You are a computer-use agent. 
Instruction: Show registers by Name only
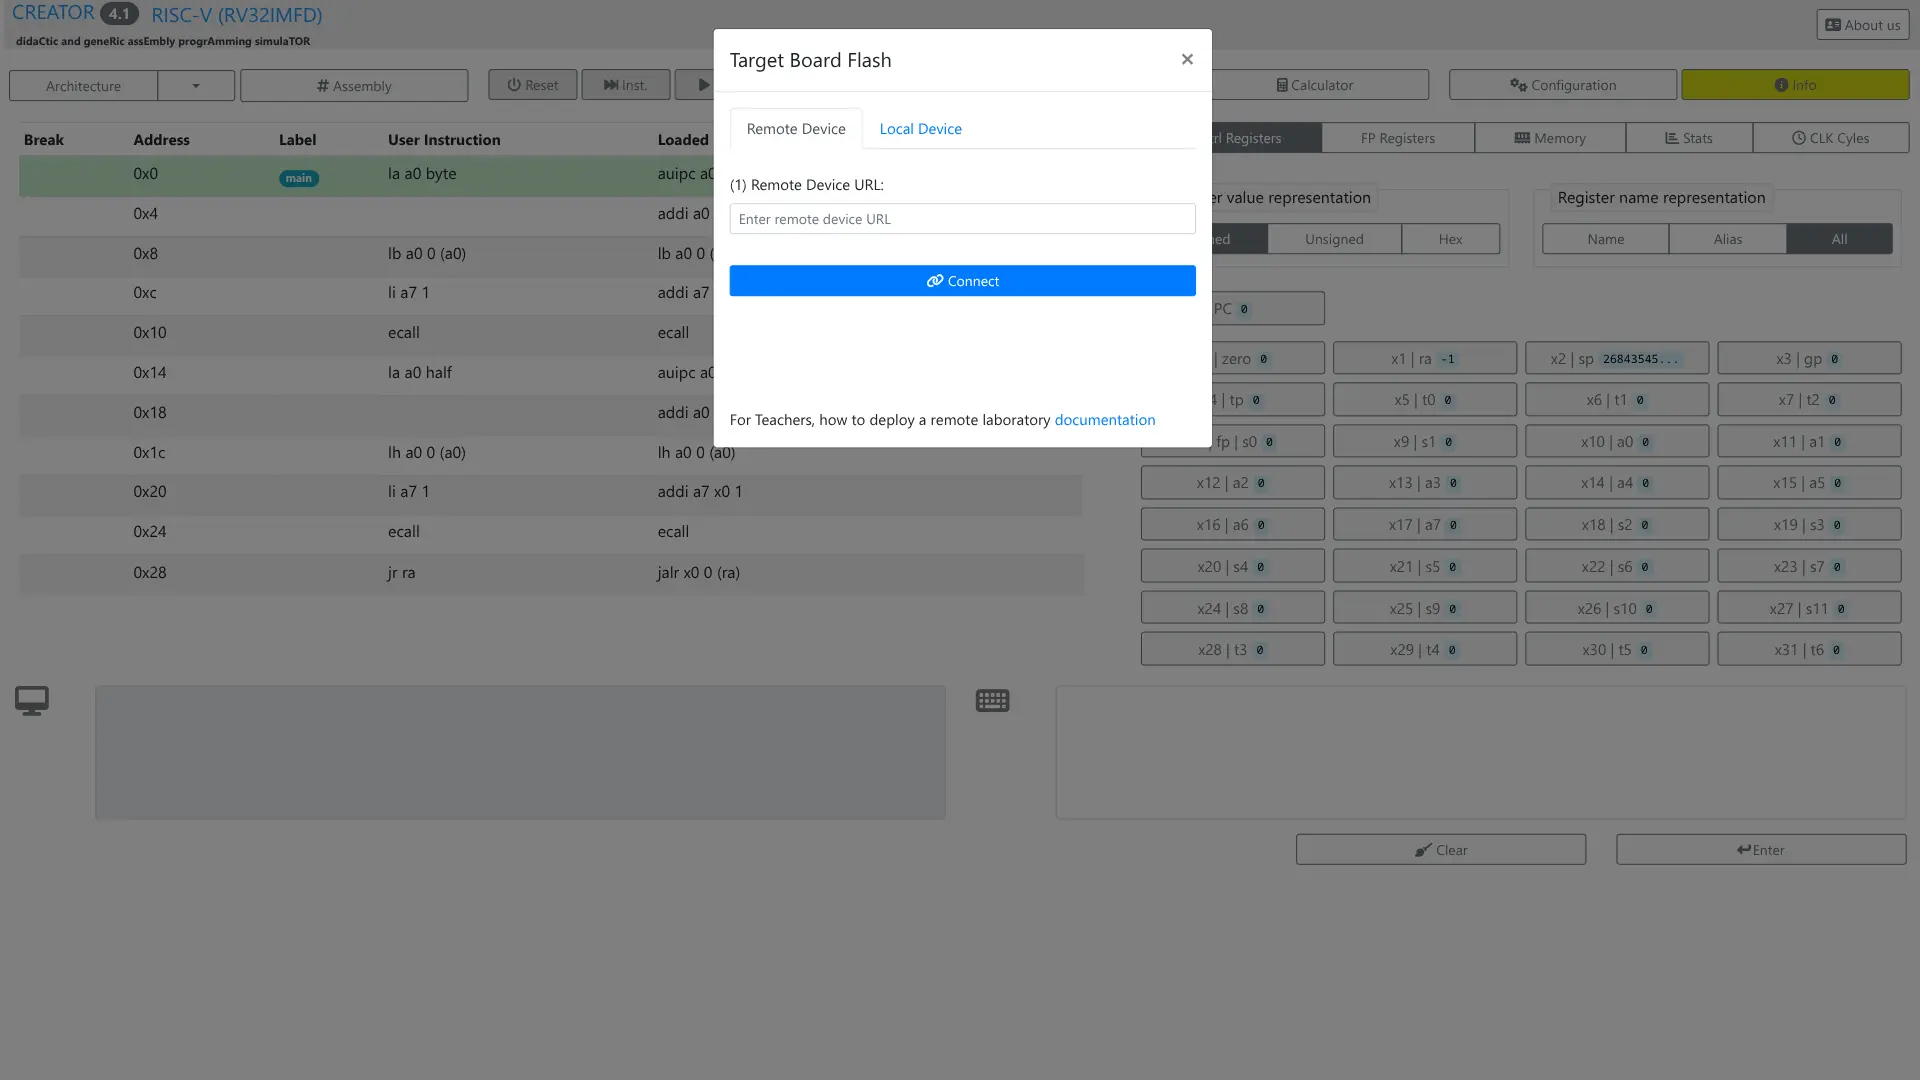click(x=1605, y=239)
